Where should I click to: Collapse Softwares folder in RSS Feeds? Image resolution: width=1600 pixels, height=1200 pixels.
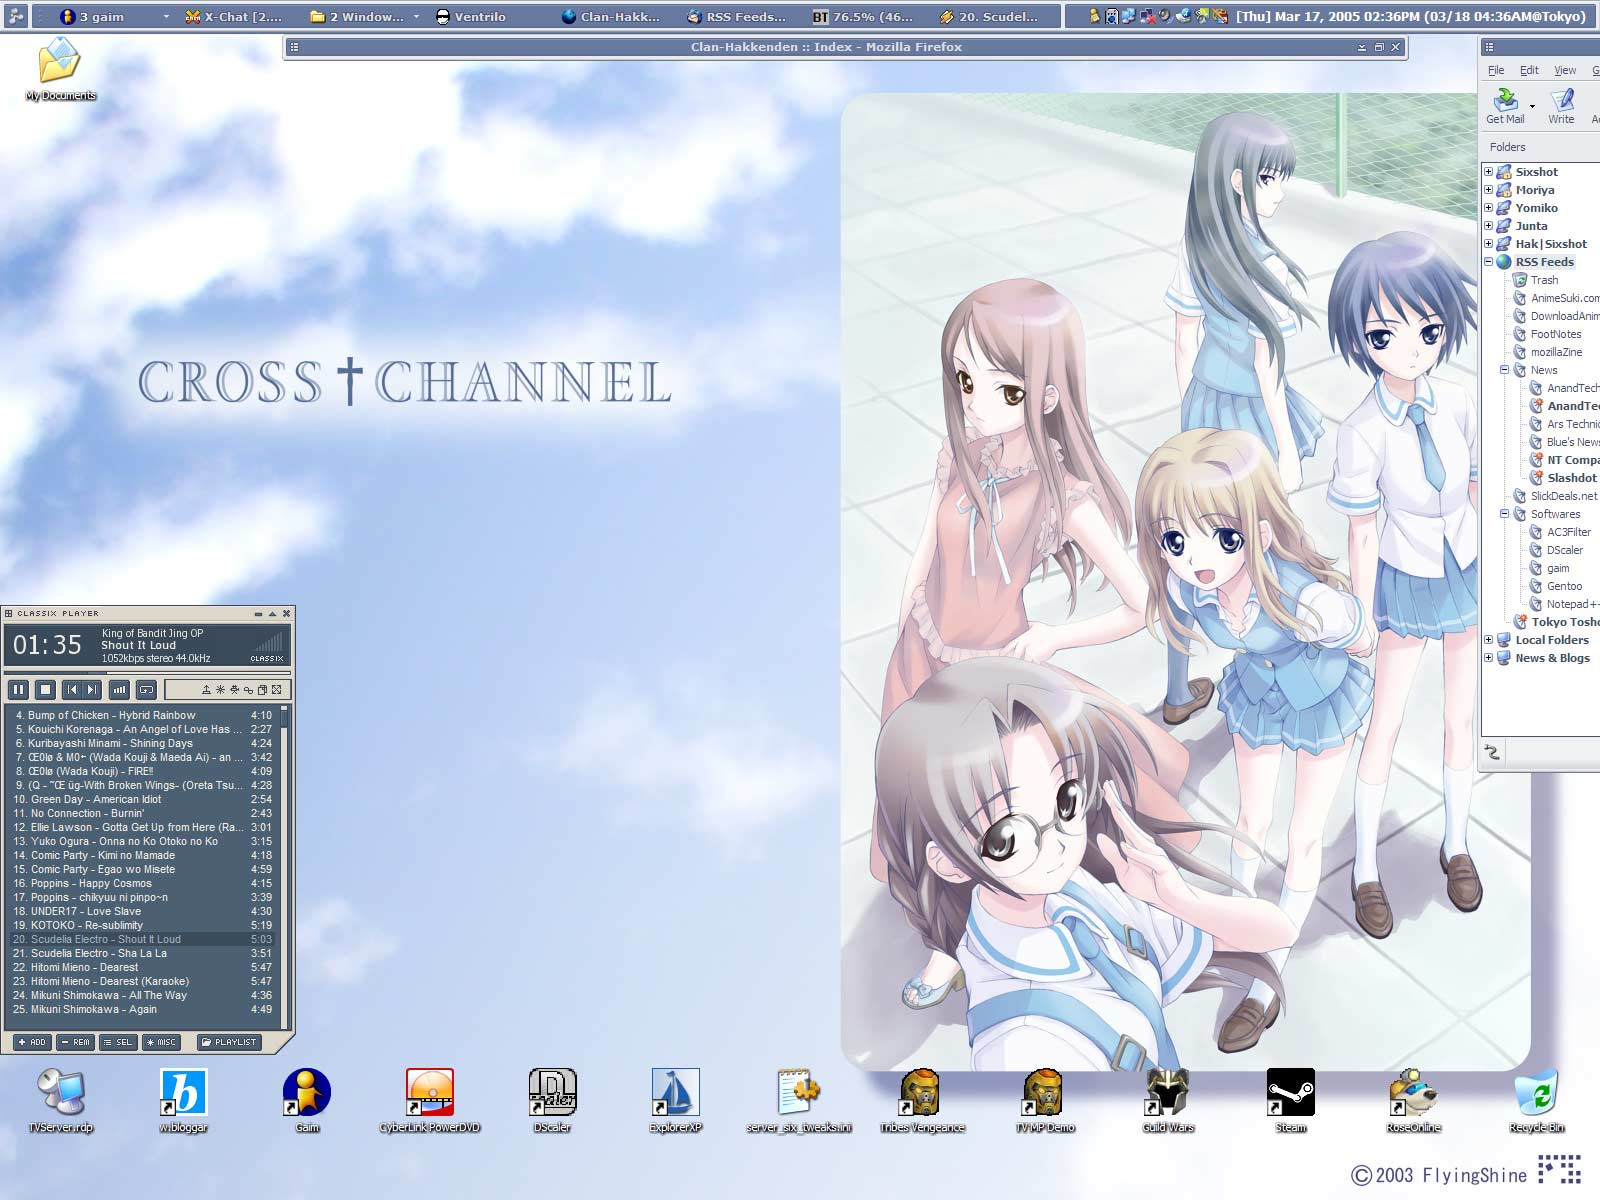1504,513
